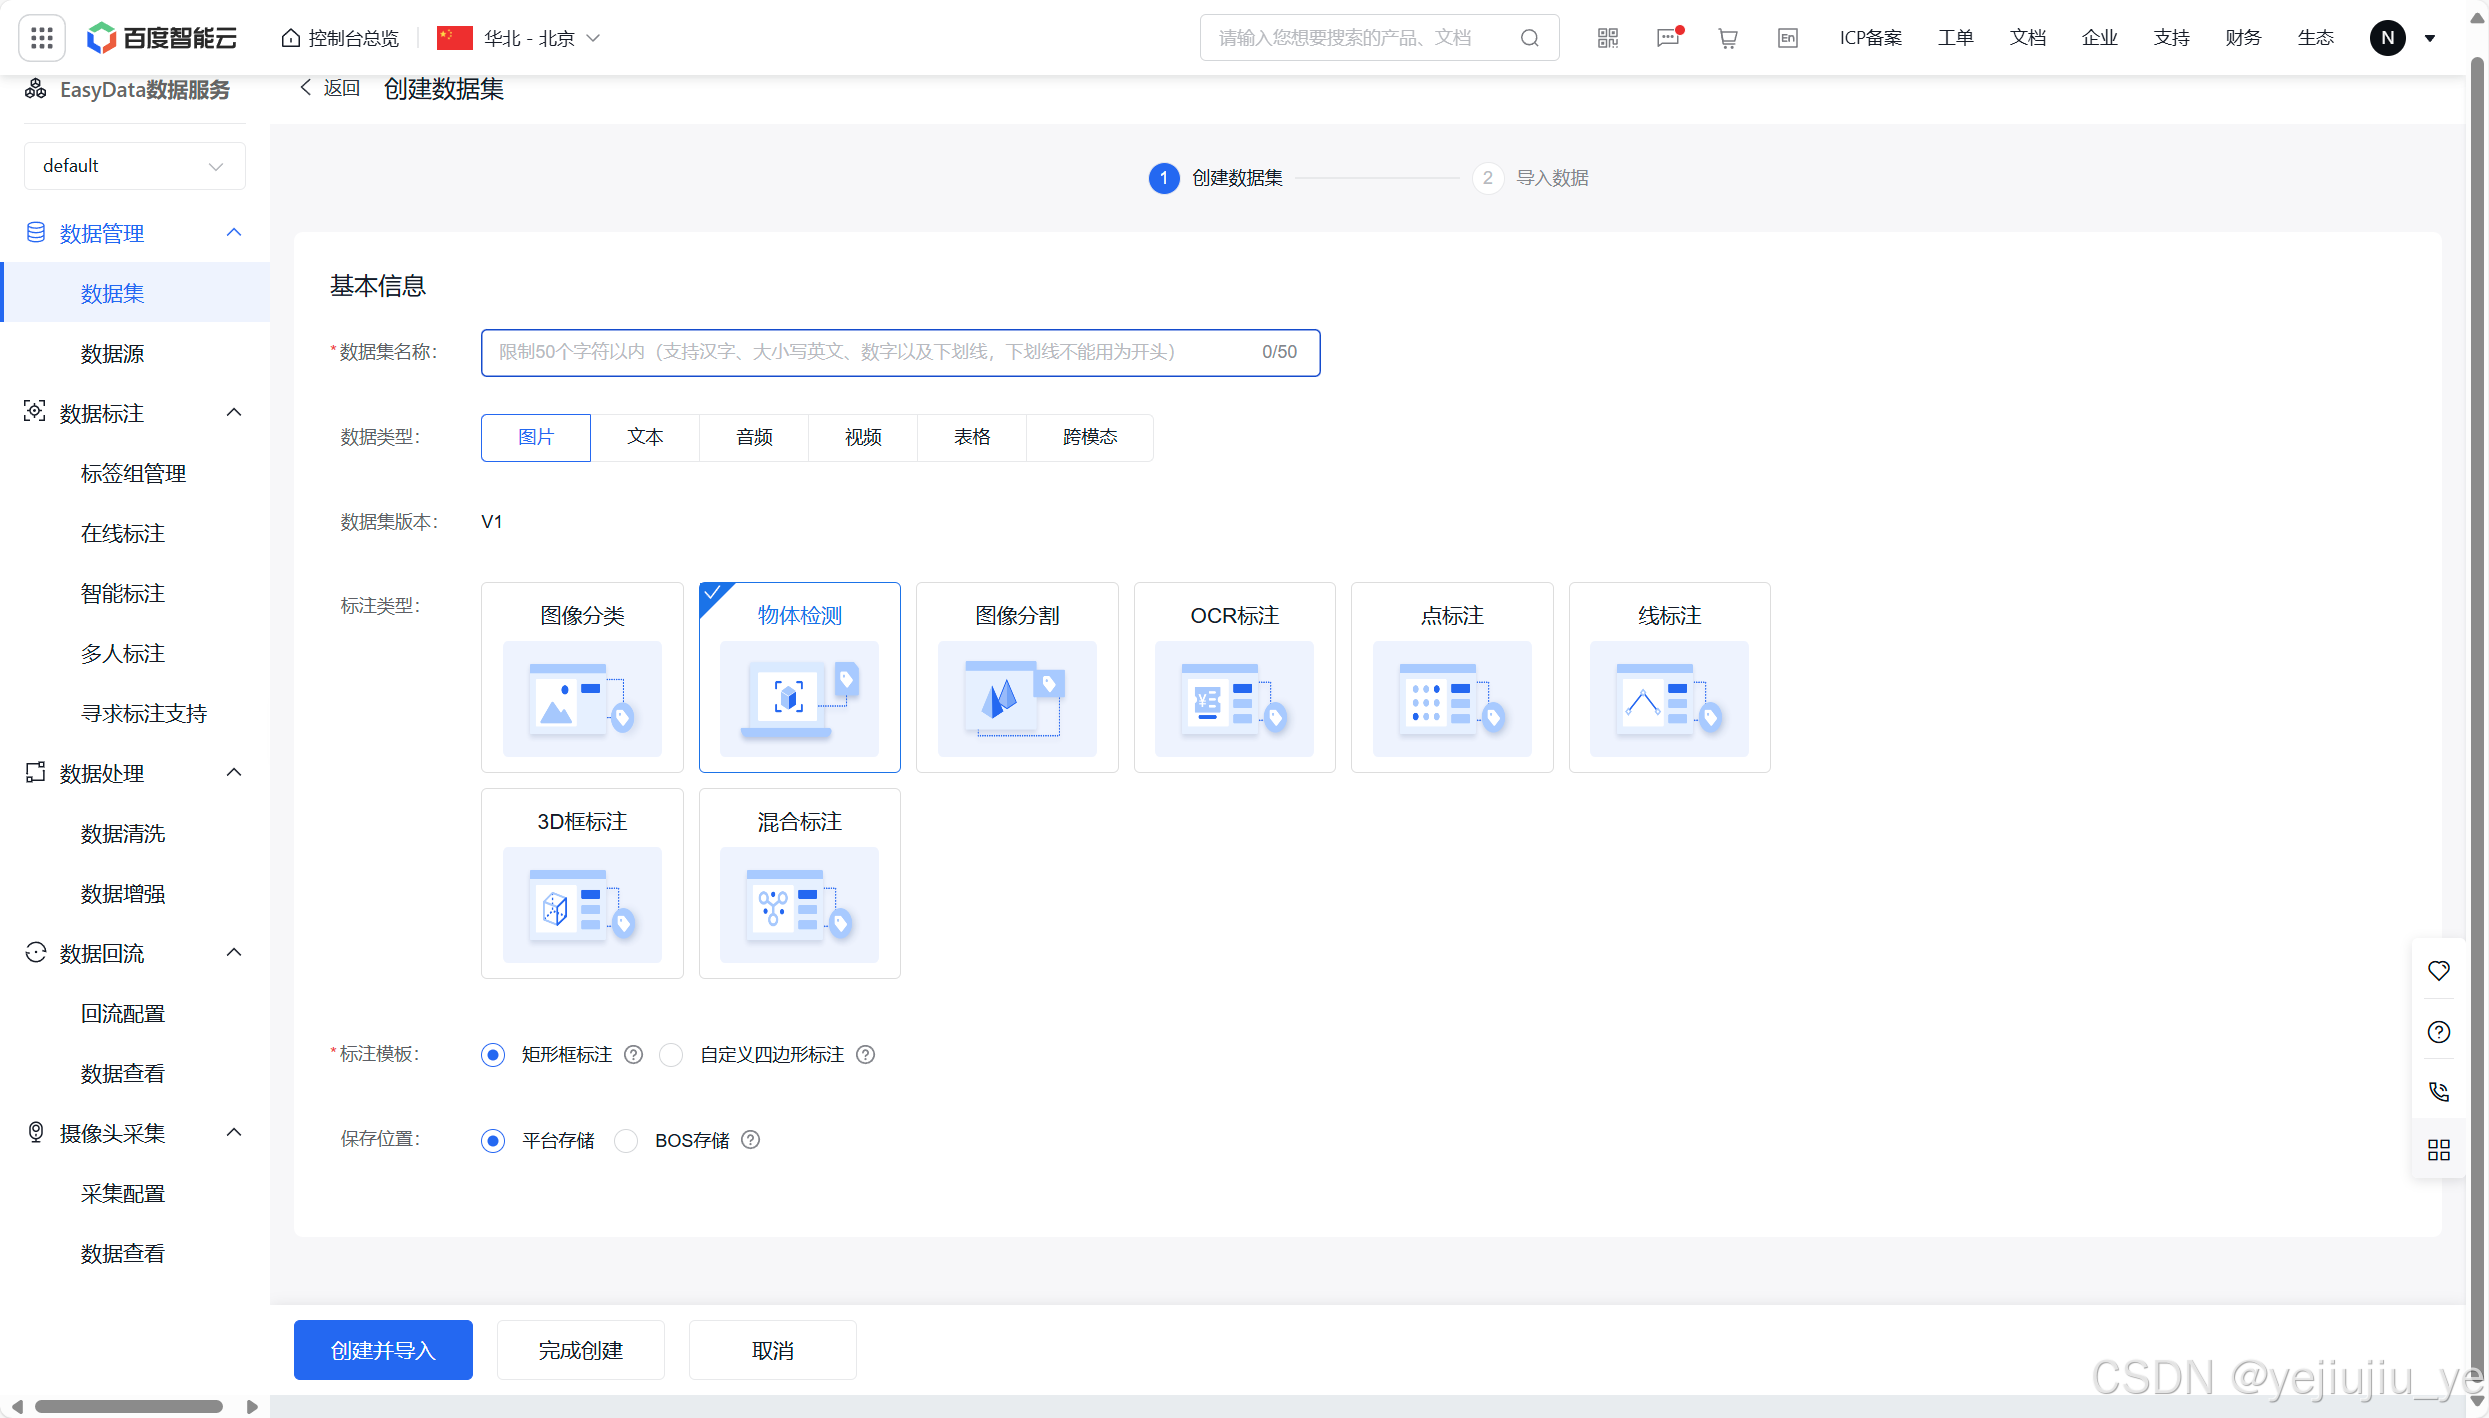
Task: Select 自定义四边形标注 radio option
Action: click(x=671, y=1055)
